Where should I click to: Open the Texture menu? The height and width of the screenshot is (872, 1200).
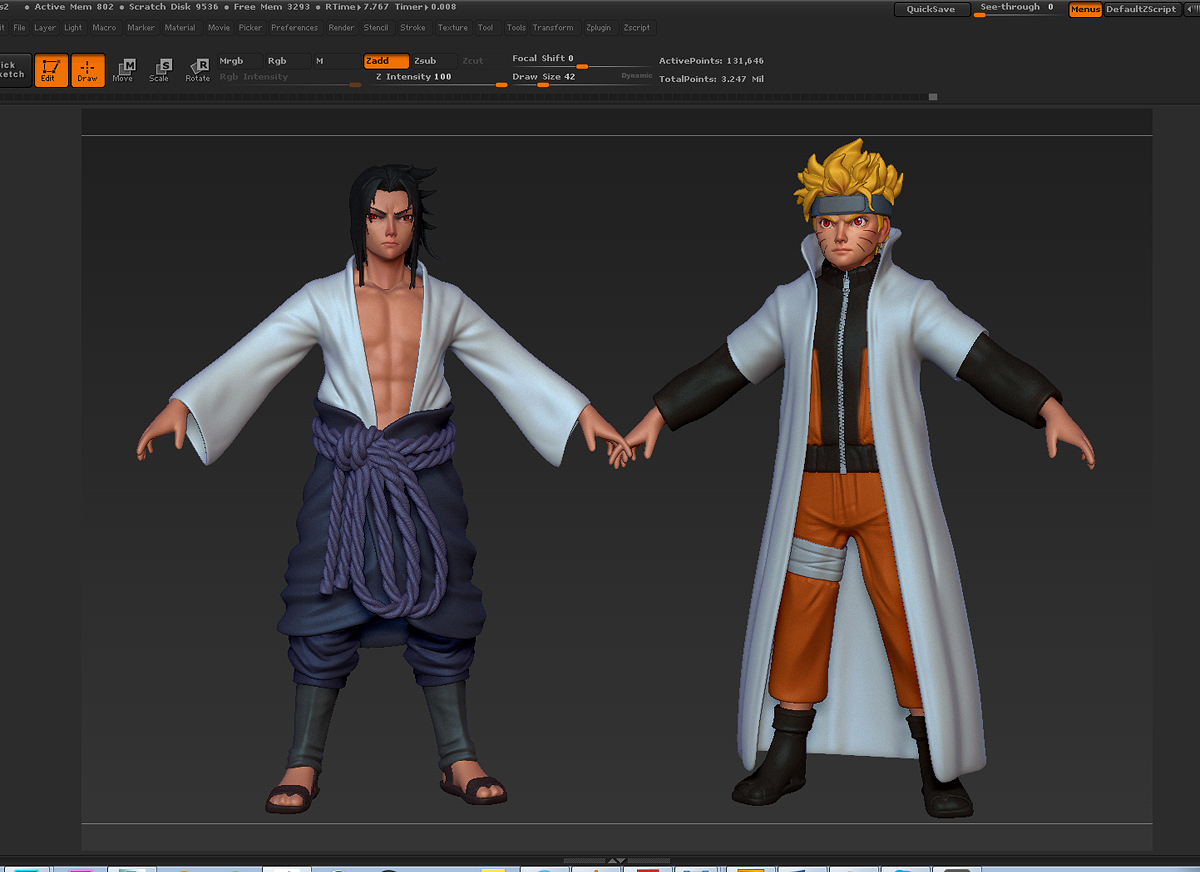pos(453,28)
